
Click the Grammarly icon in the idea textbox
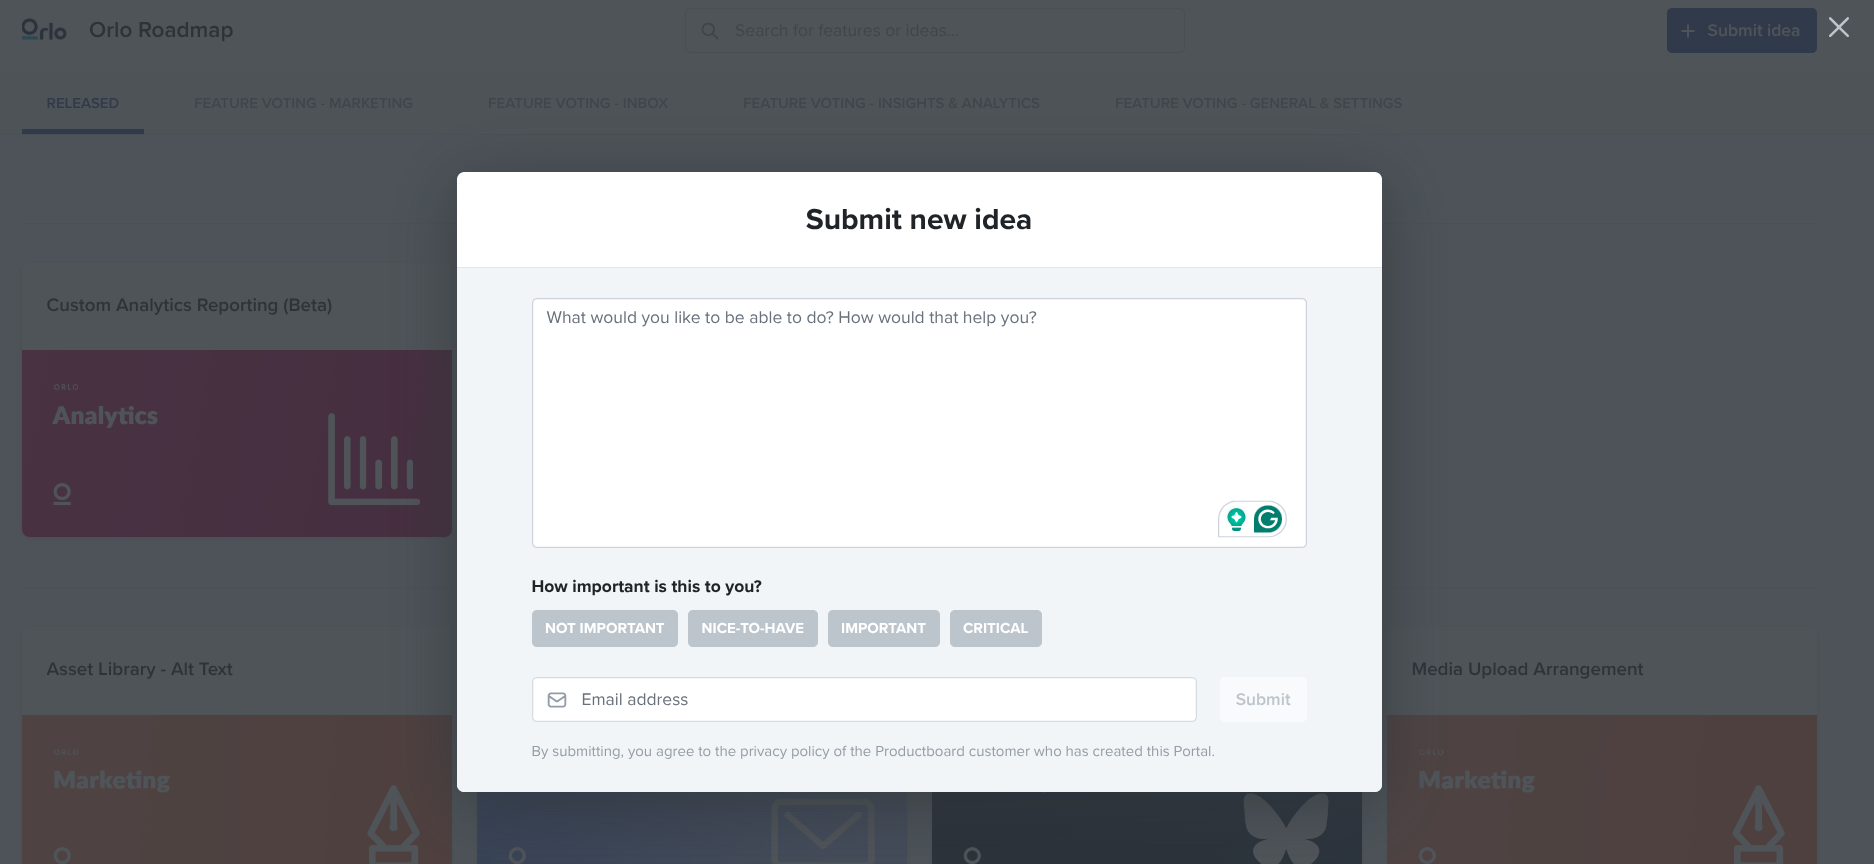coord(1268,519)
